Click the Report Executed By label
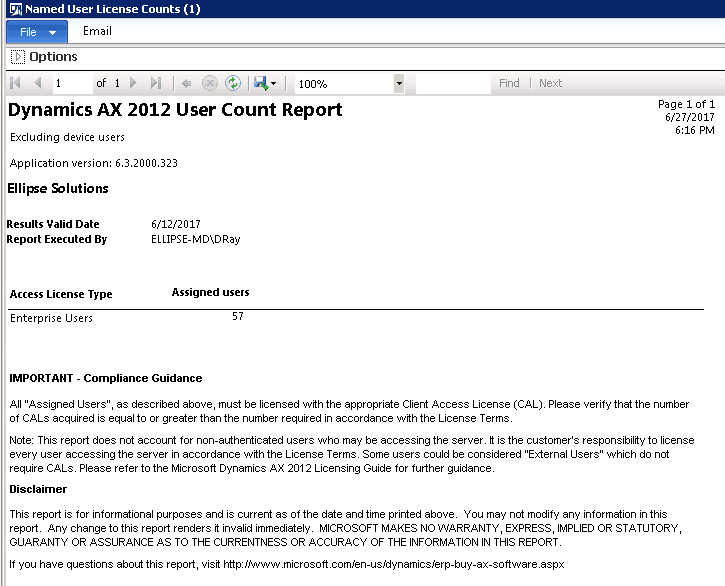725x586 pixels. [x=56, y=240]
